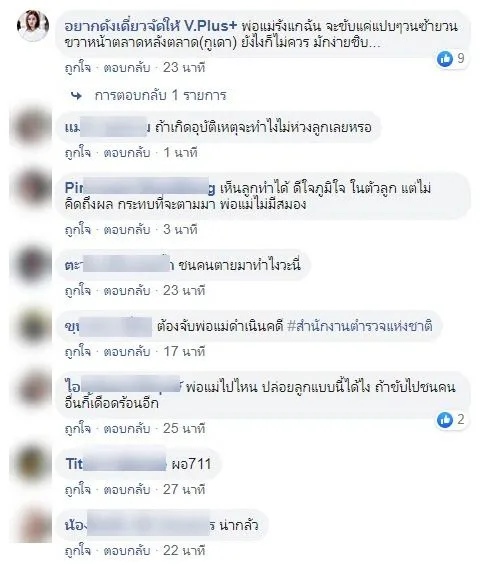The height and width of the screenshot is (567, 483).
Task: Click the 22 นาที timestamp
Action: pos(184,551)
